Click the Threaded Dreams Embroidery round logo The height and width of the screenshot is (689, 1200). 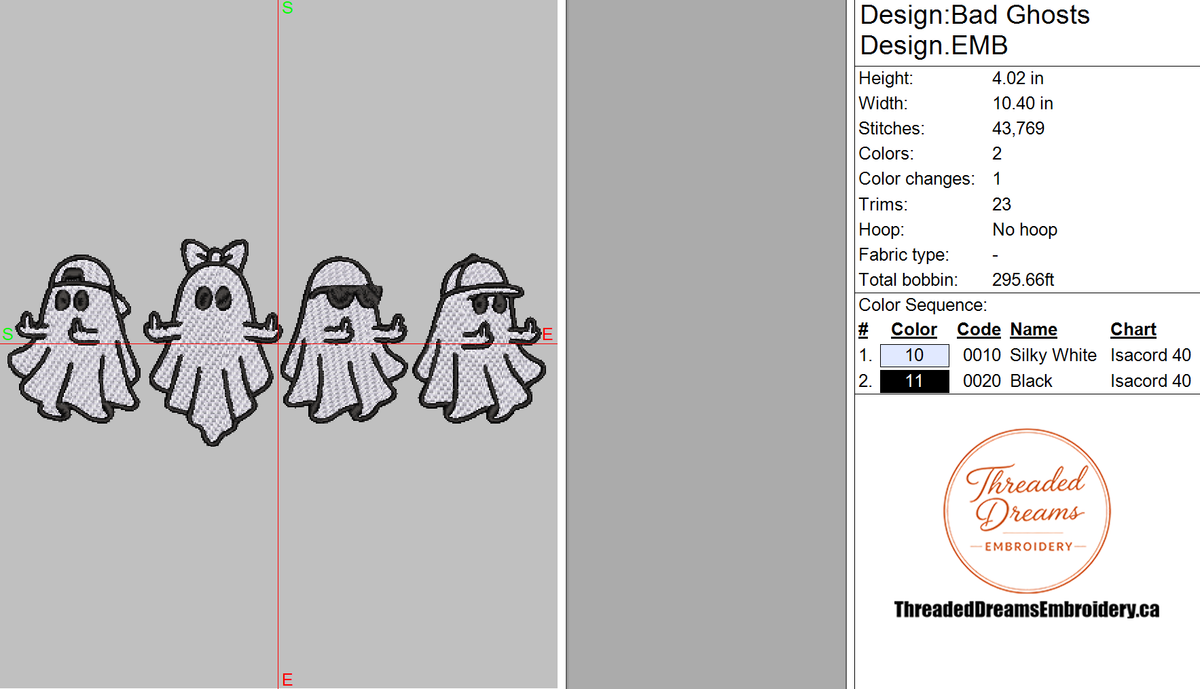tap(1027, 511)
